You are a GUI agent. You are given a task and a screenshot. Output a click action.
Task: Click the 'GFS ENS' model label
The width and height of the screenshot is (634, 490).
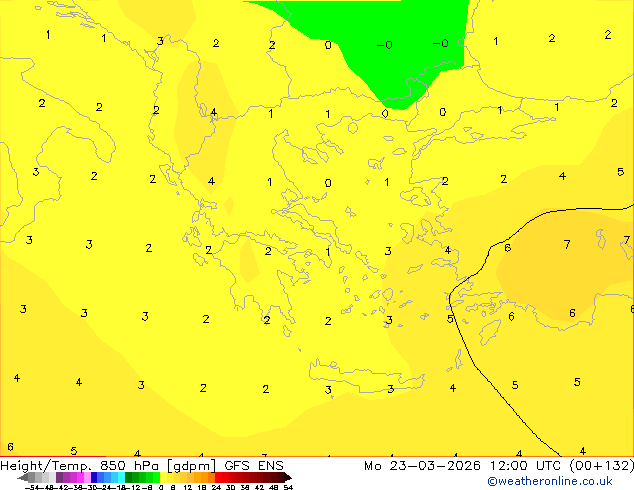pos(254,466)
